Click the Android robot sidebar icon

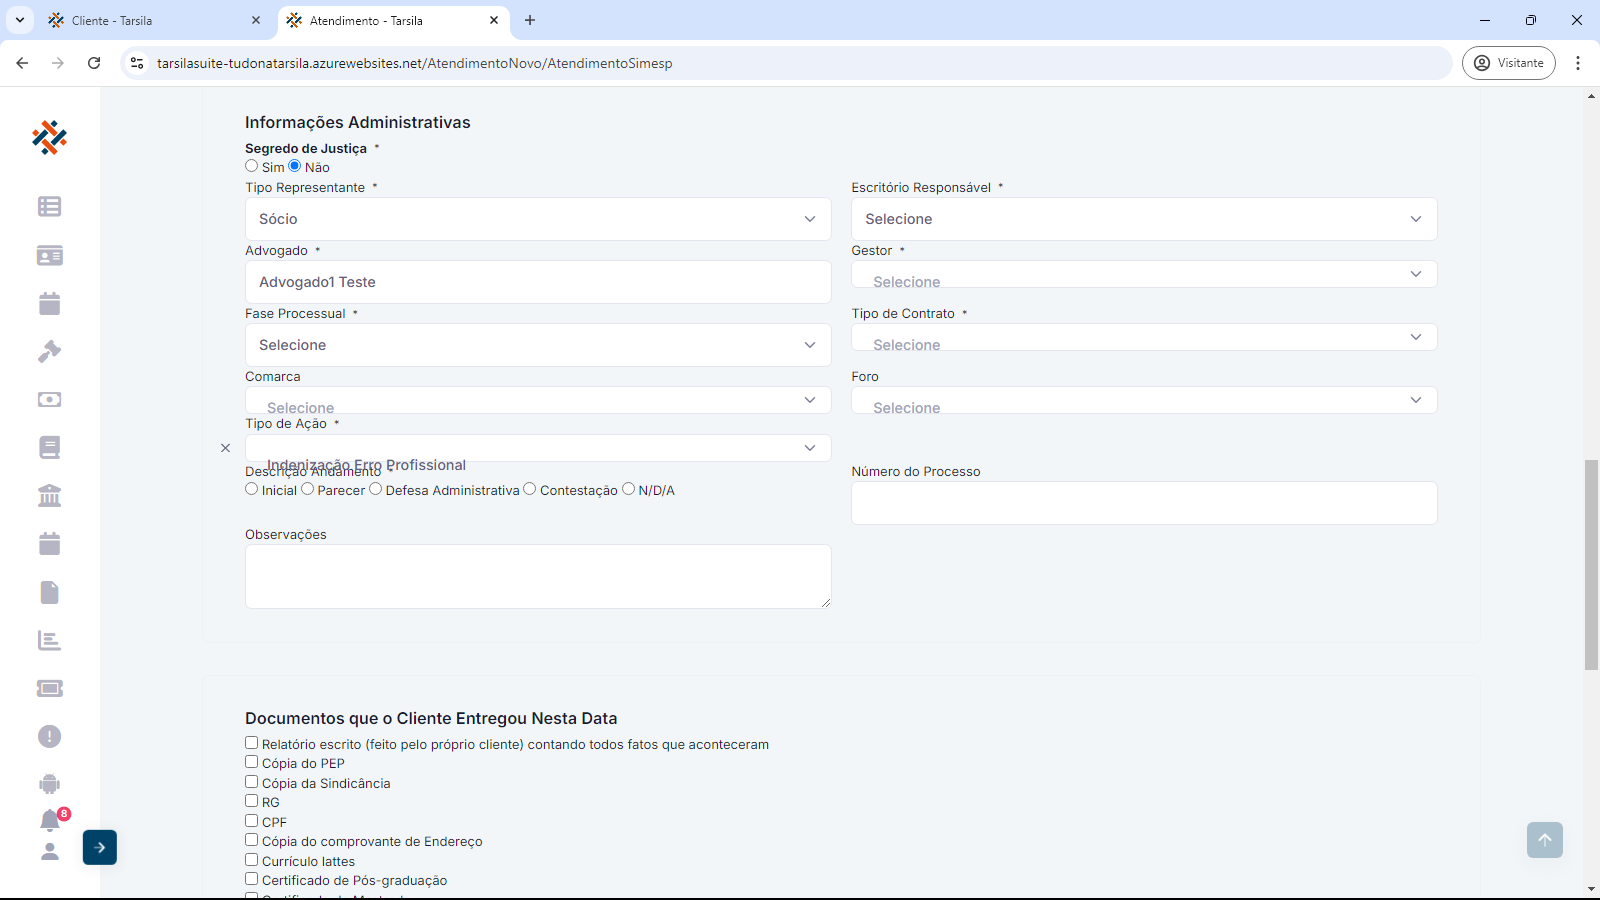click(x=49, y=784)
